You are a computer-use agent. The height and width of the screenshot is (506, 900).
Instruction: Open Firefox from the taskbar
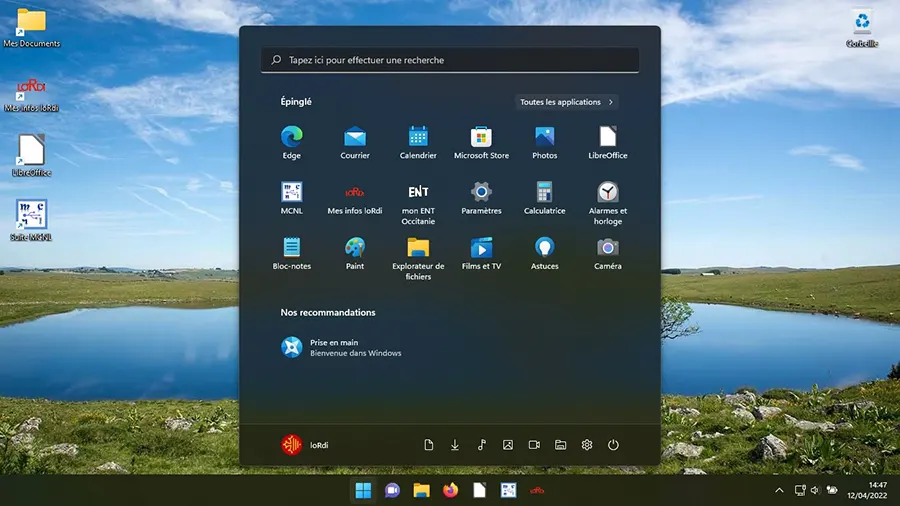pyautogui.click(x=450, y=490)
